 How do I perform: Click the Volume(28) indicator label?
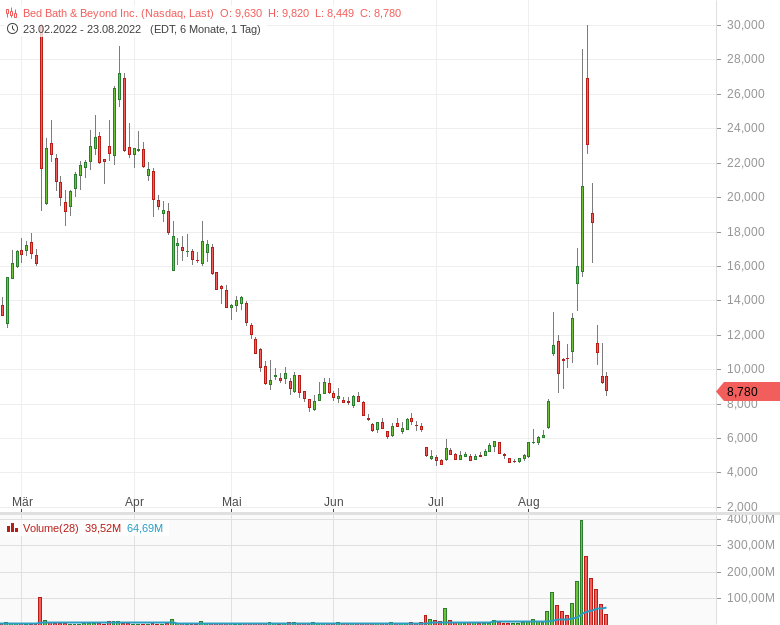click(x=51, y=528)
